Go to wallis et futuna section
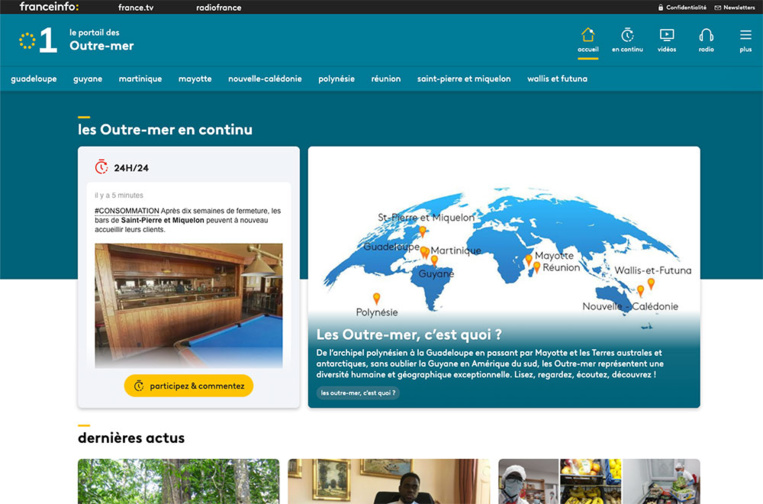This screenshot has height=504, width=763. pos(557,79)
